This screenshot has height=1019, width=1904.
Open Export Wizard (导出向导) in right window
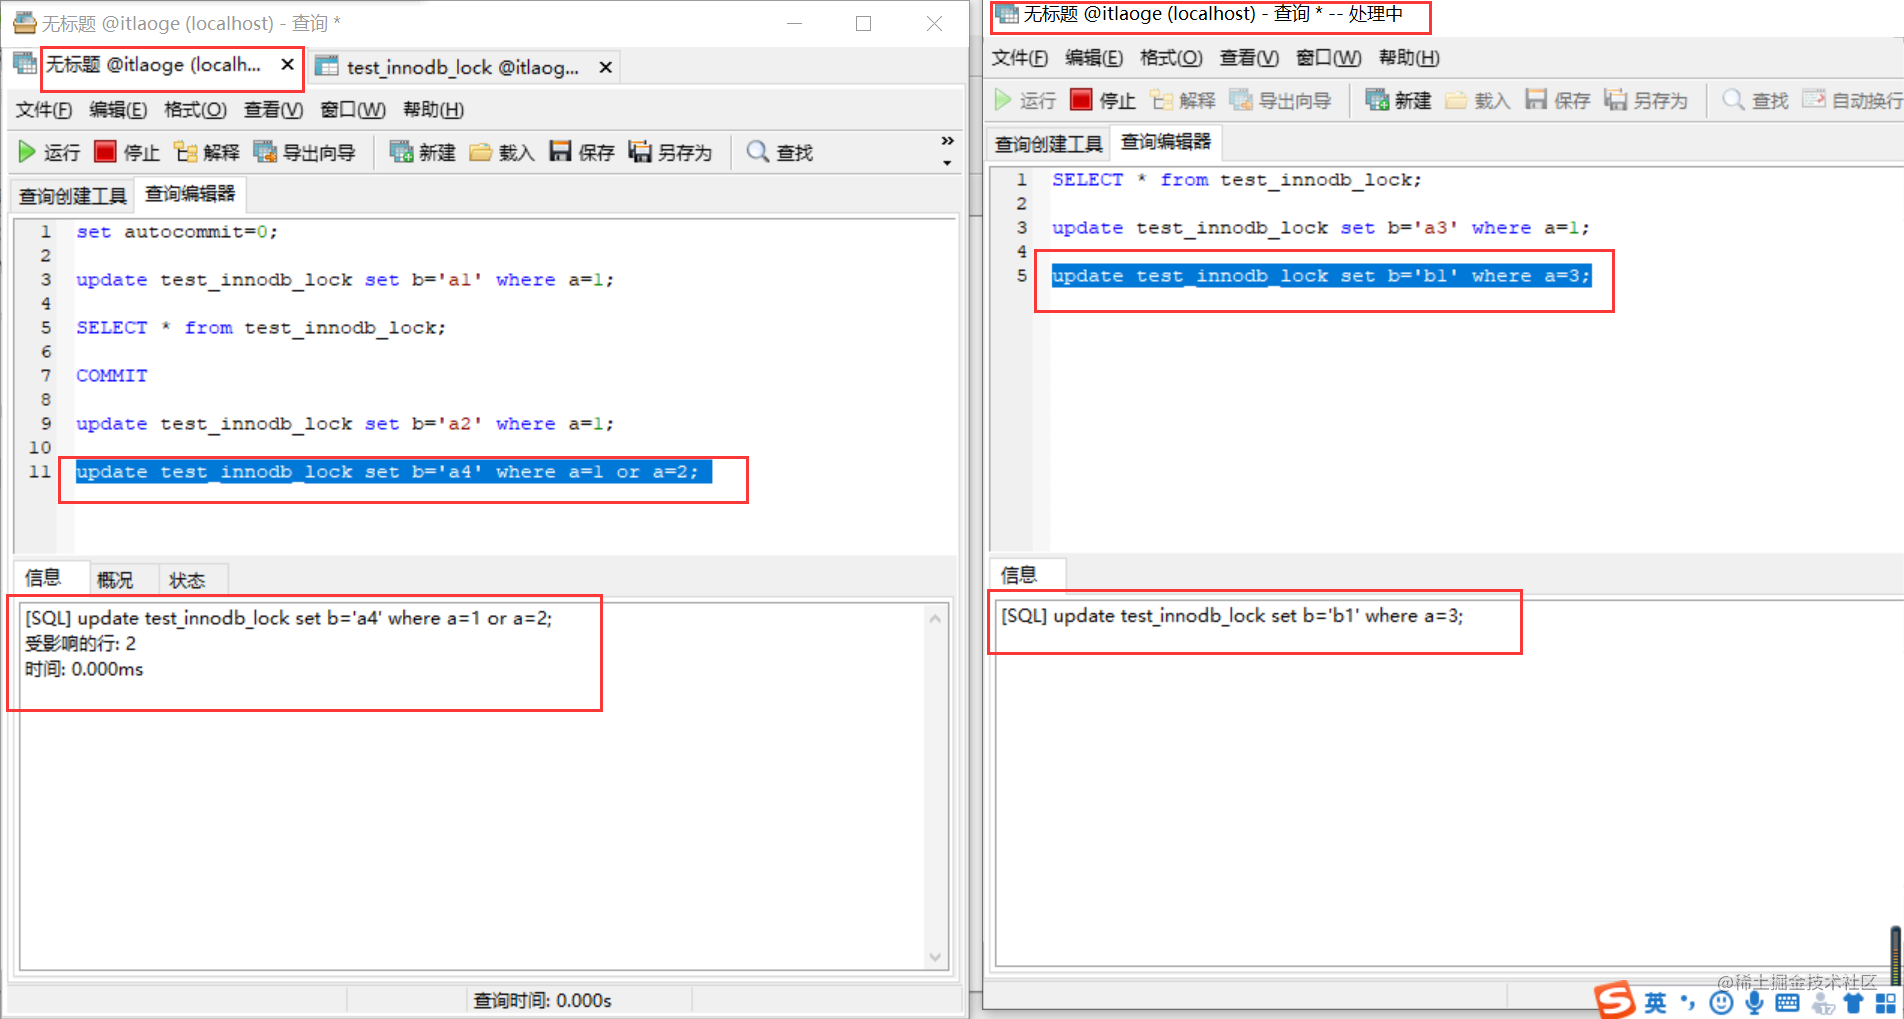(x=1280, y=100)
